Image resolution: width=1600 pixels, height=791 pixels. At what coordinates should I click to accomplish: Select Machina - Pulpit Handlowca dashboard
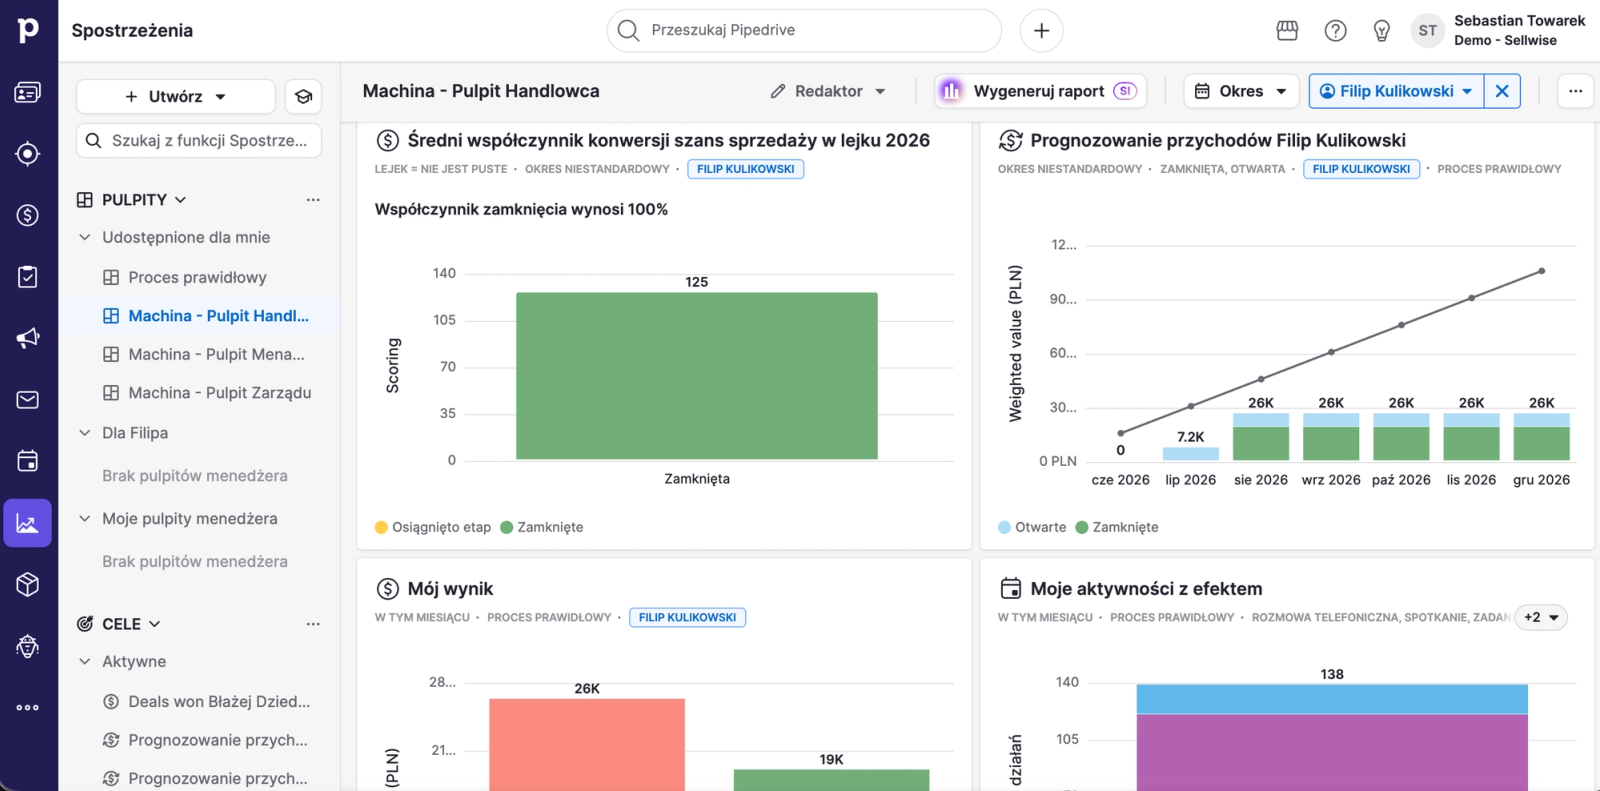(206, 316)
